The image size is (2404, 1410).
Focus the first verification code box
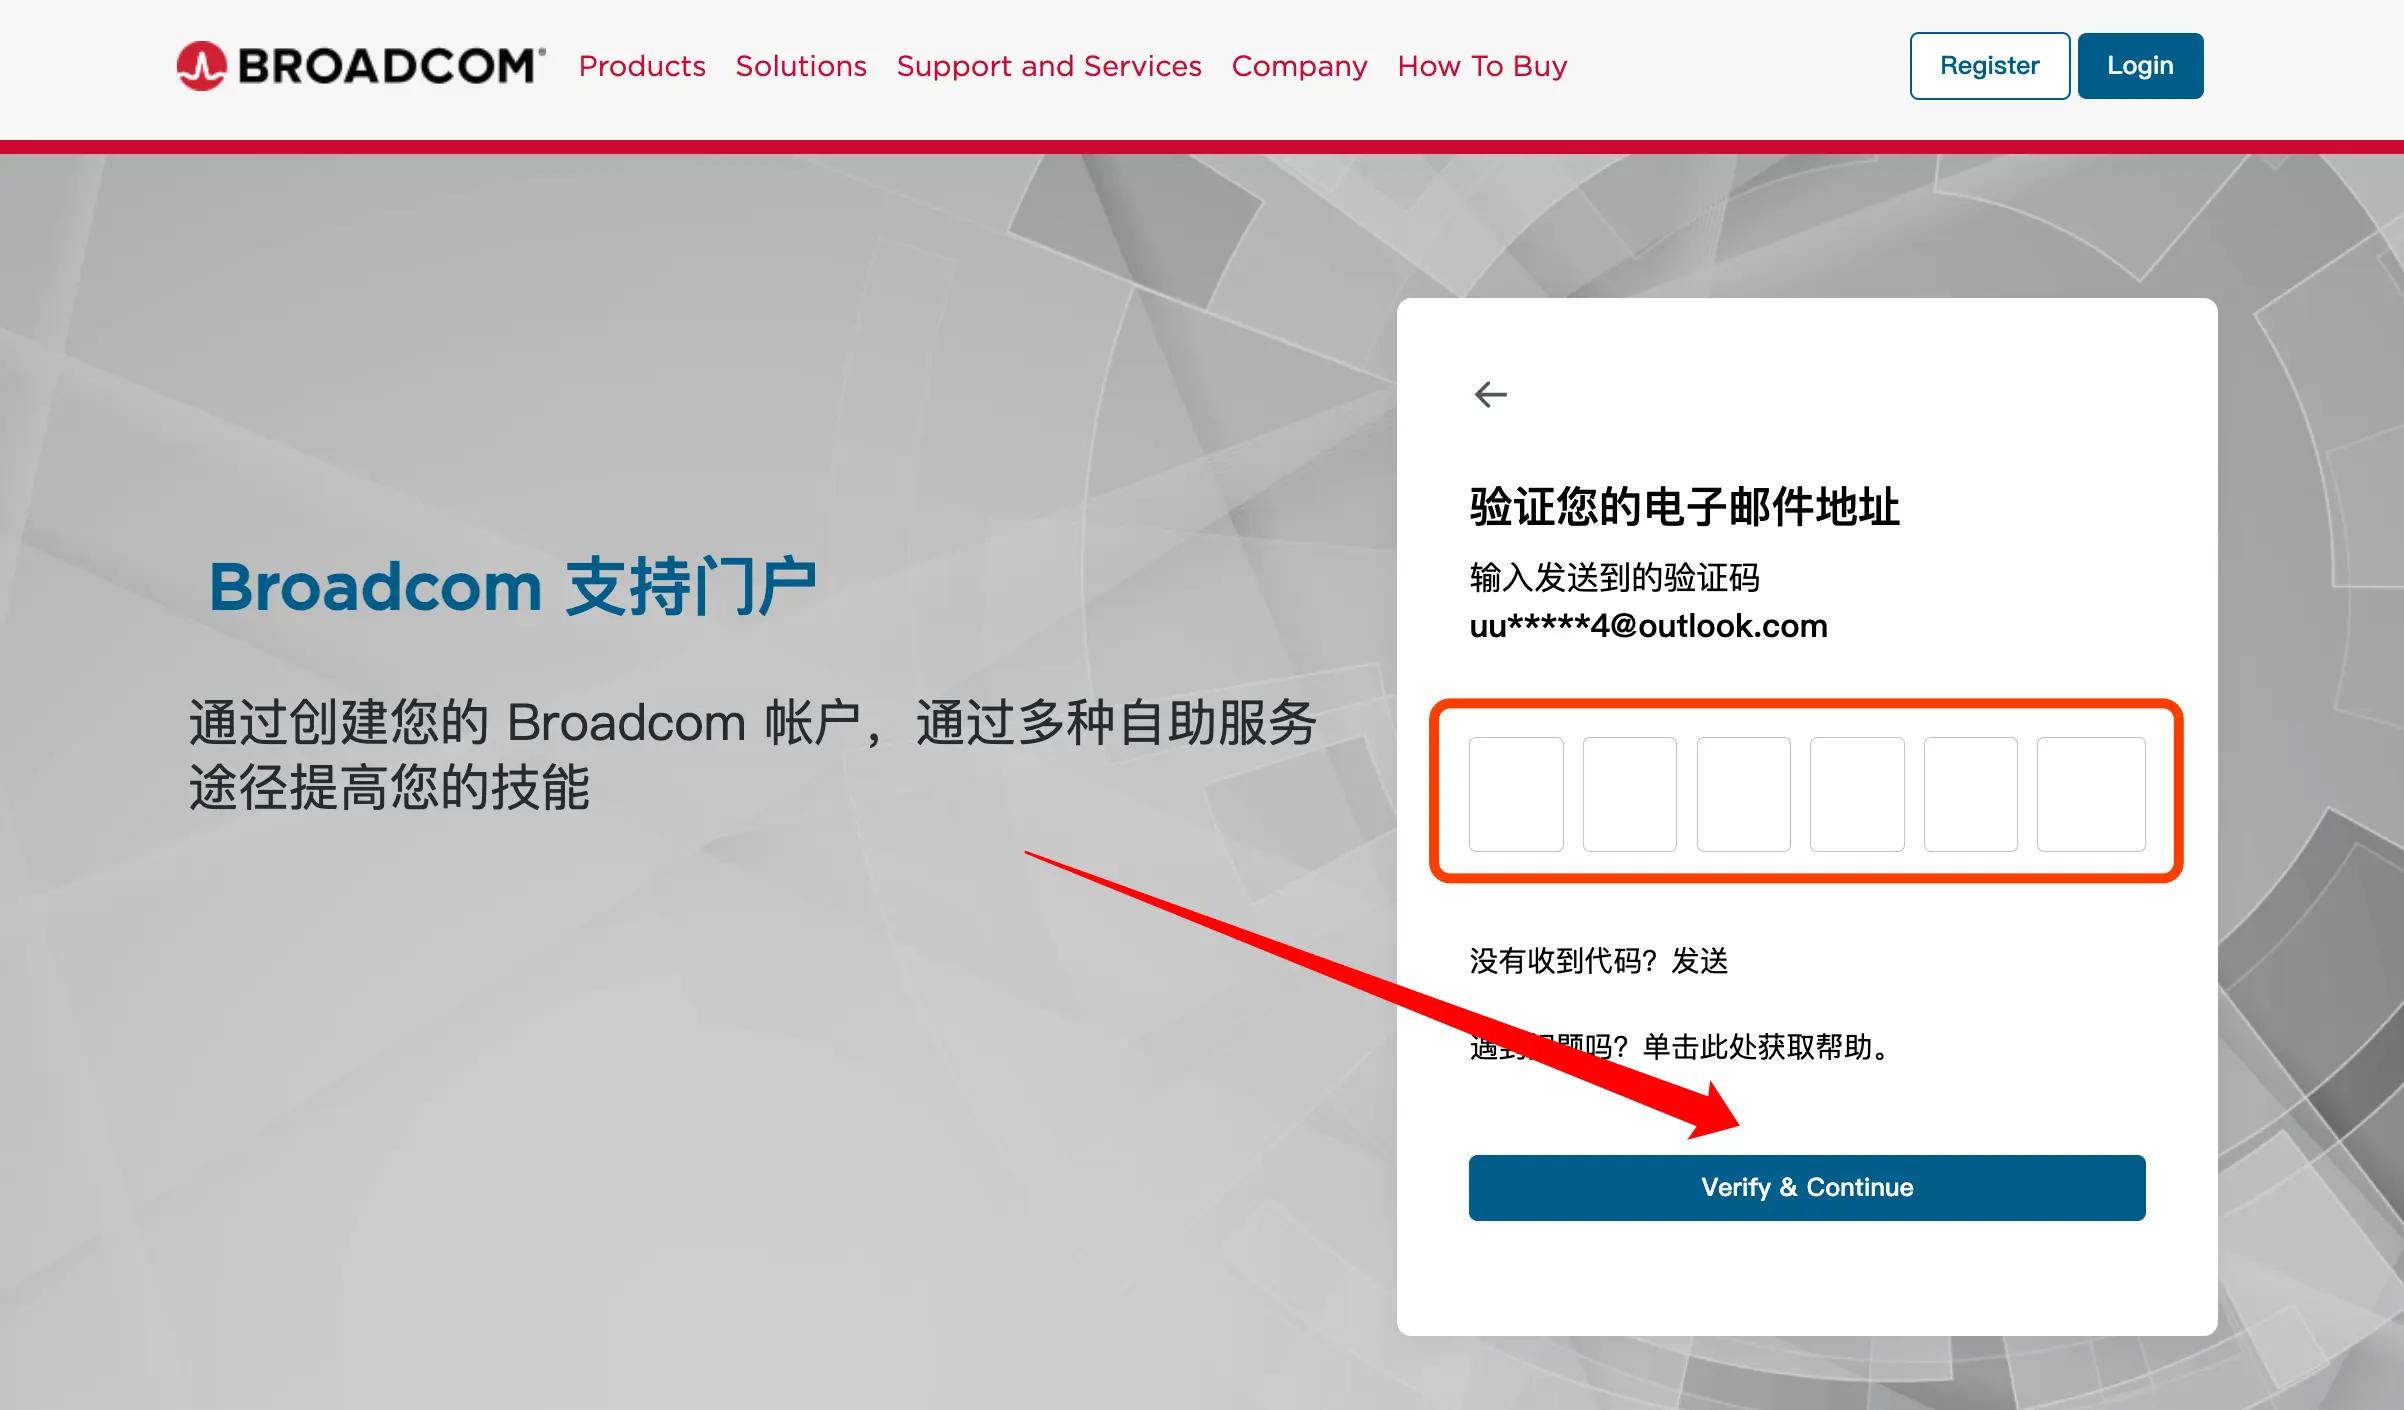[x=1516, y=794]
